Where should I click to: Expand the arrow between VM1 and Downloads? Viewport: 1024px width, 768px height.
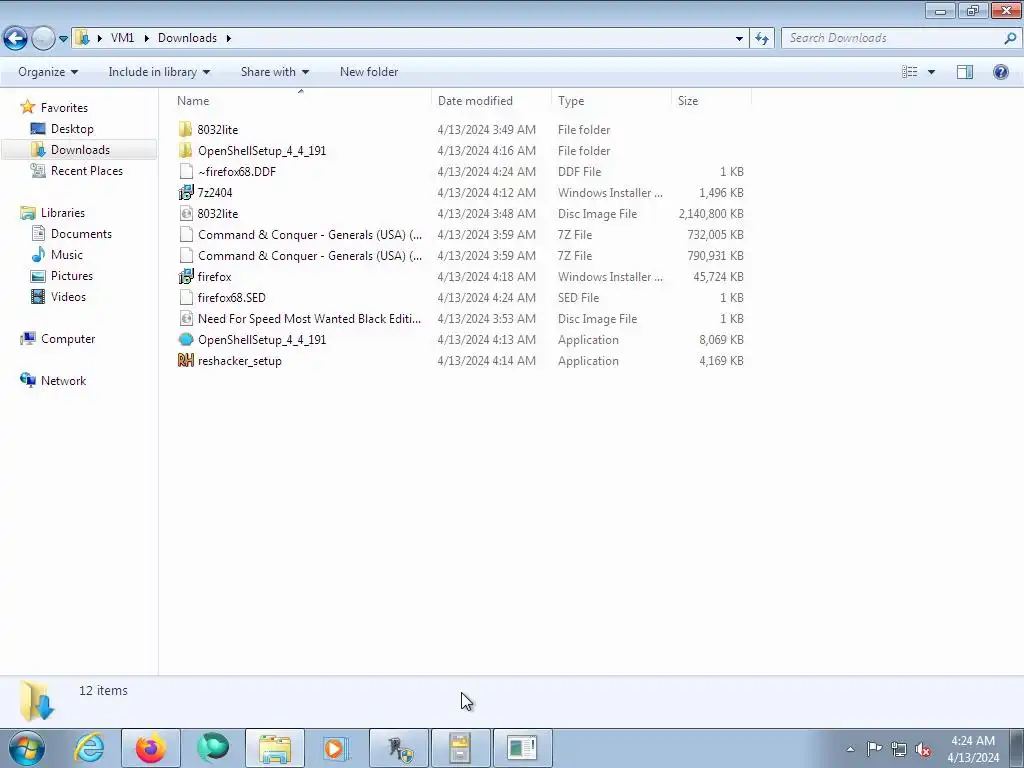point(145,38)
